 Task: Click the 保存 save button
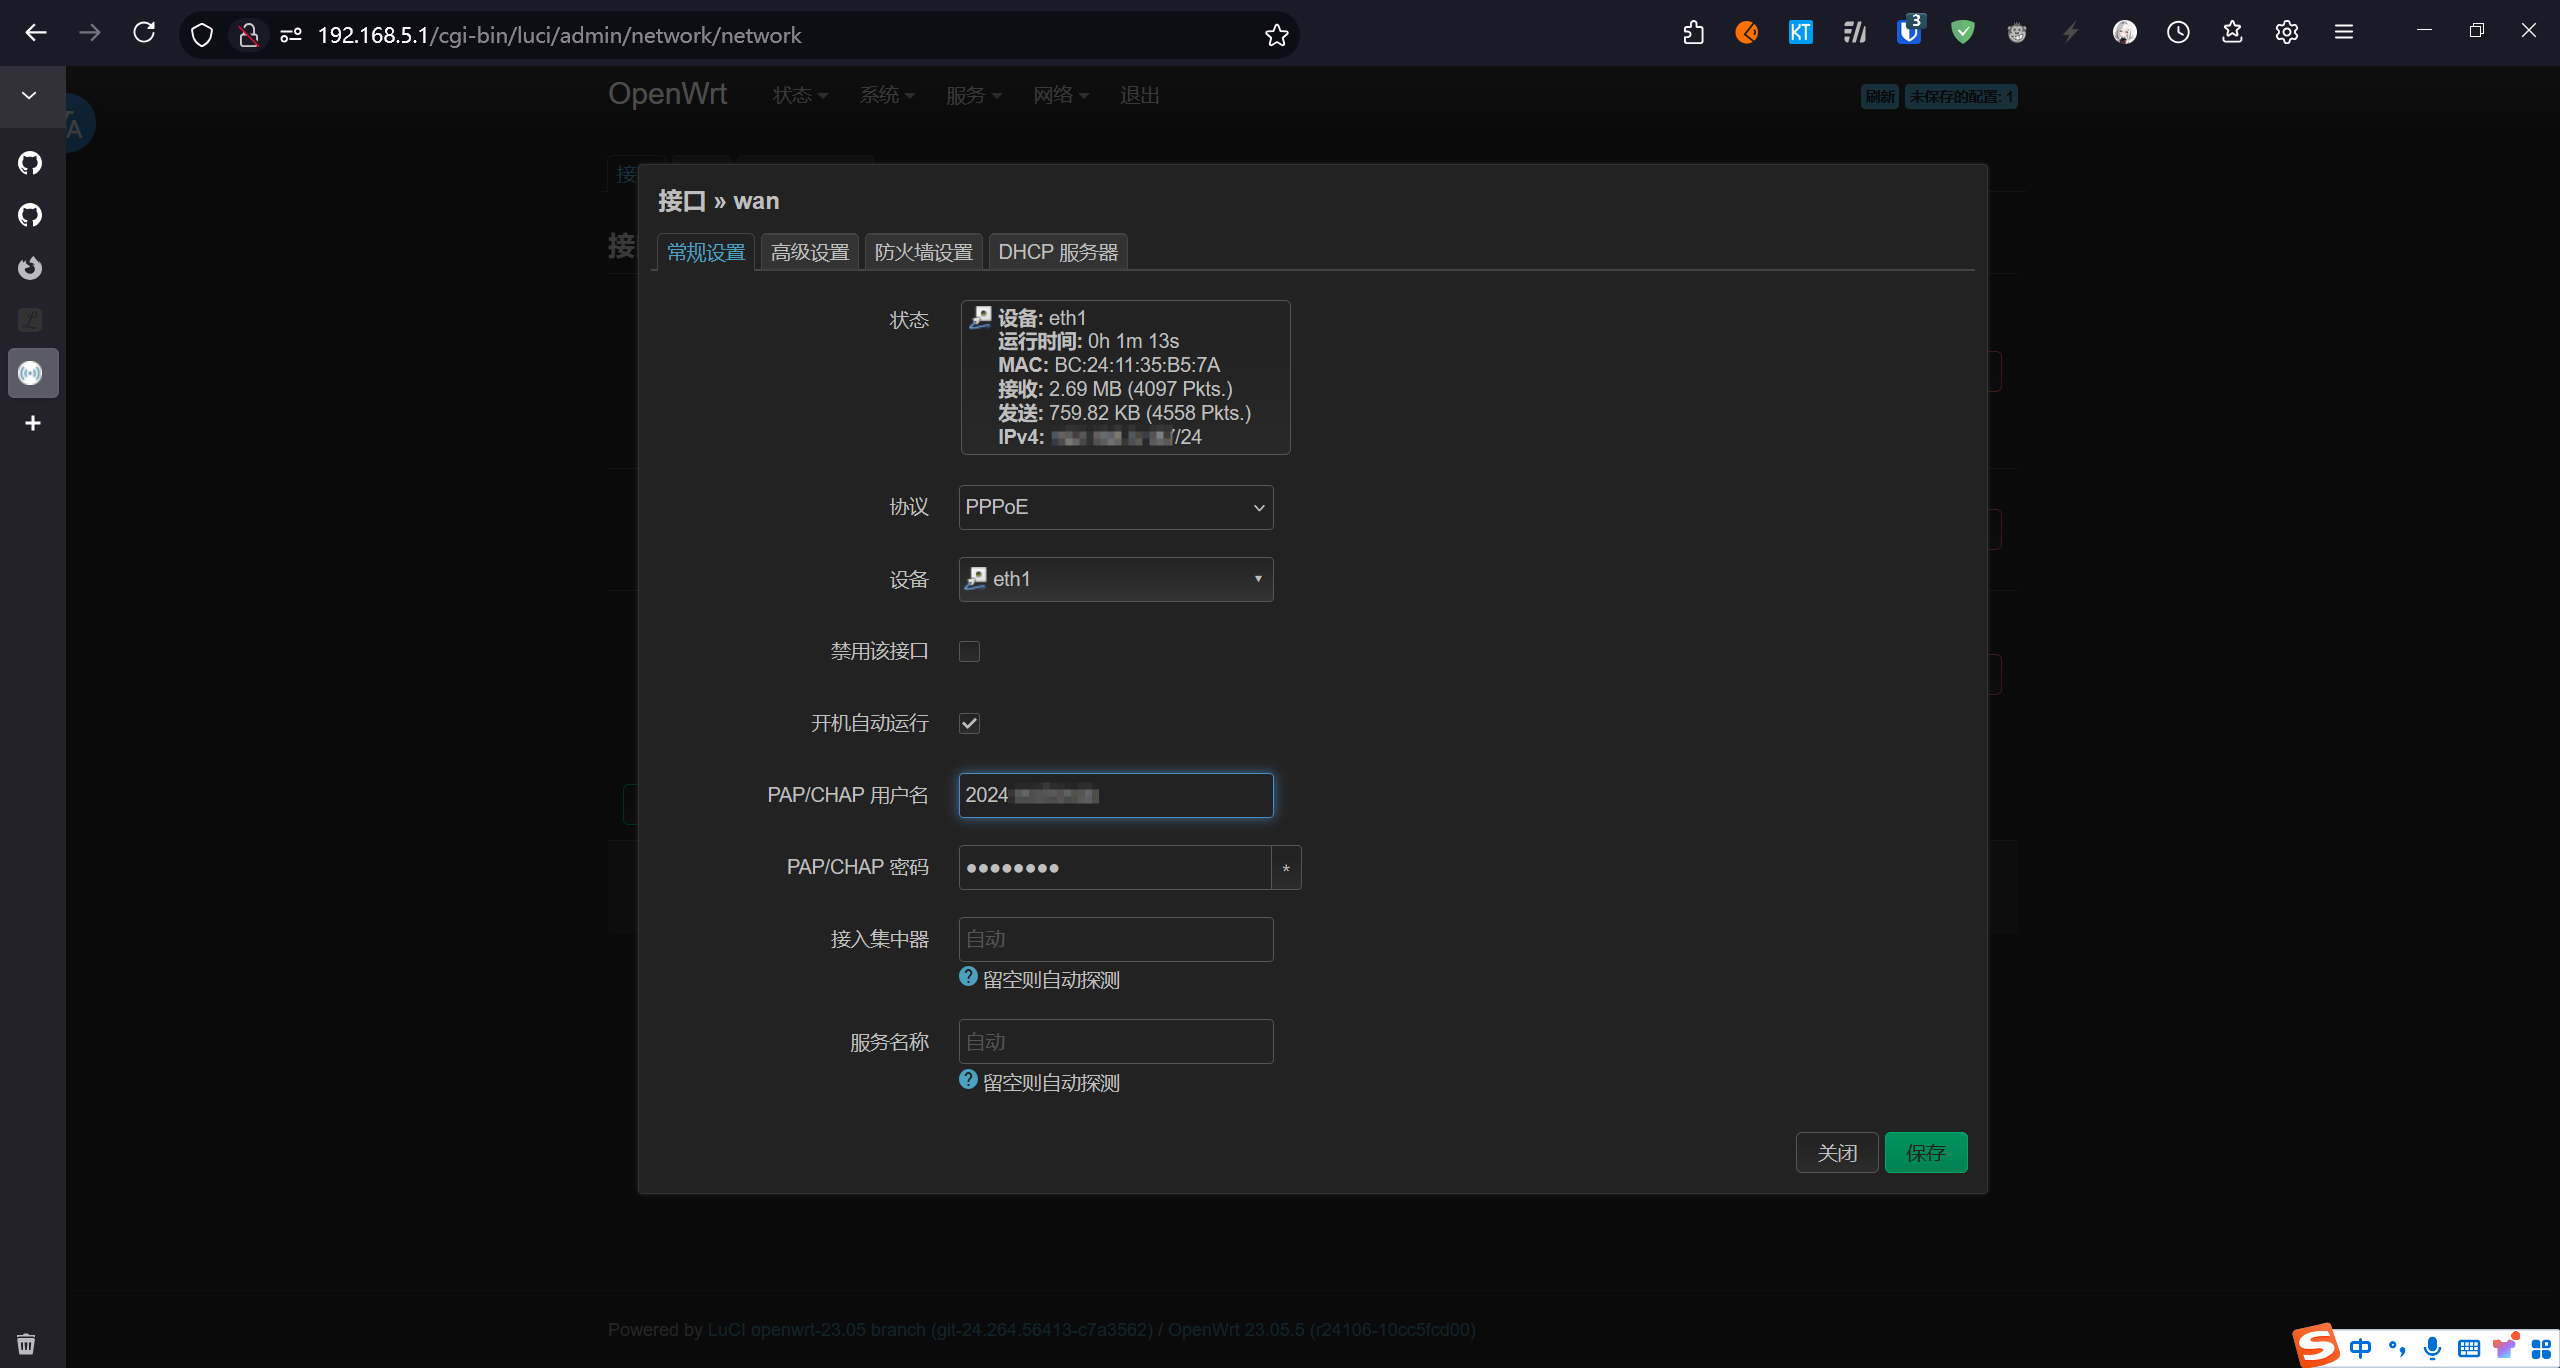(x=1926, y=1153)
